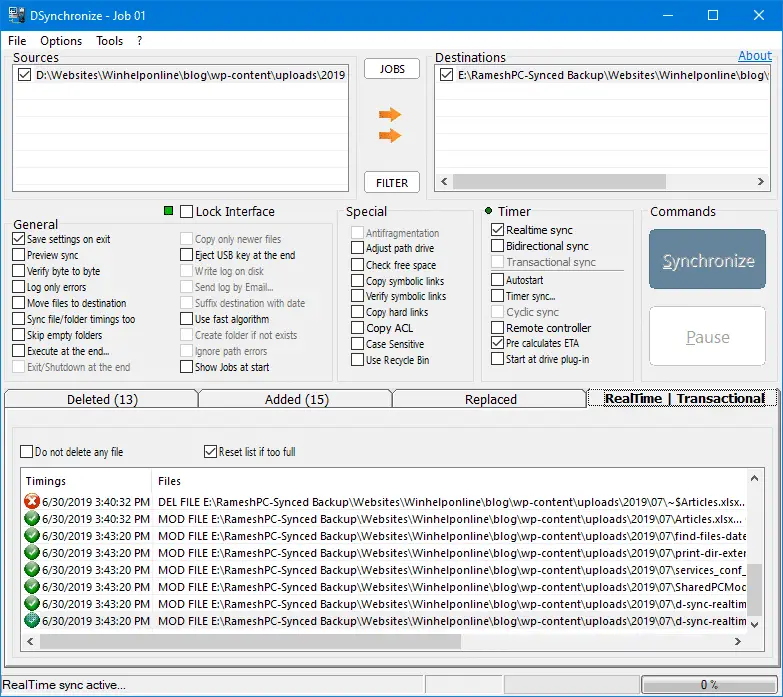Click down arrow of log list scrollbar
This screenshot has height=697, width=783.
[x=755, y=625]
